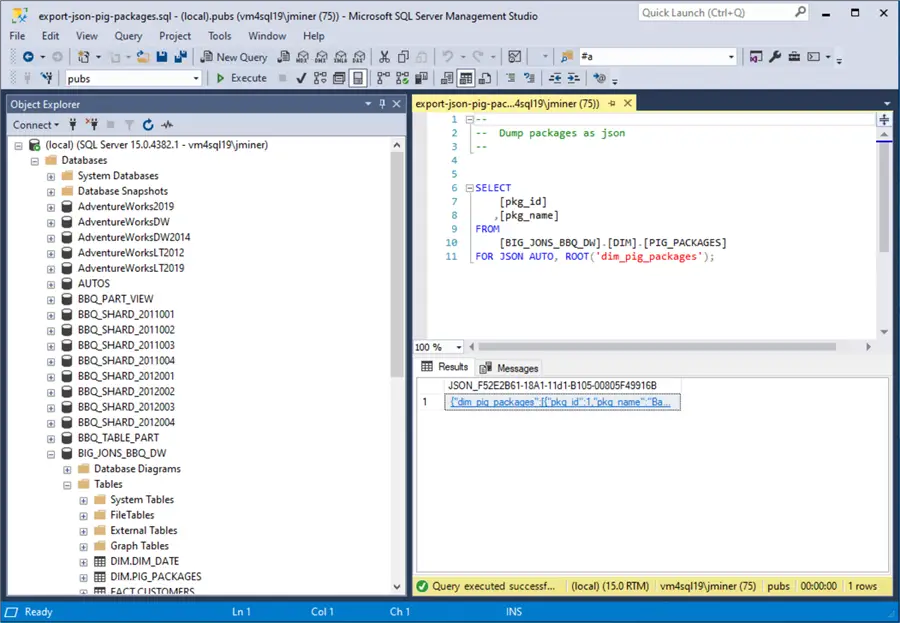
Task: Click the Copy icon in toolbar
Action: (404, 56)
